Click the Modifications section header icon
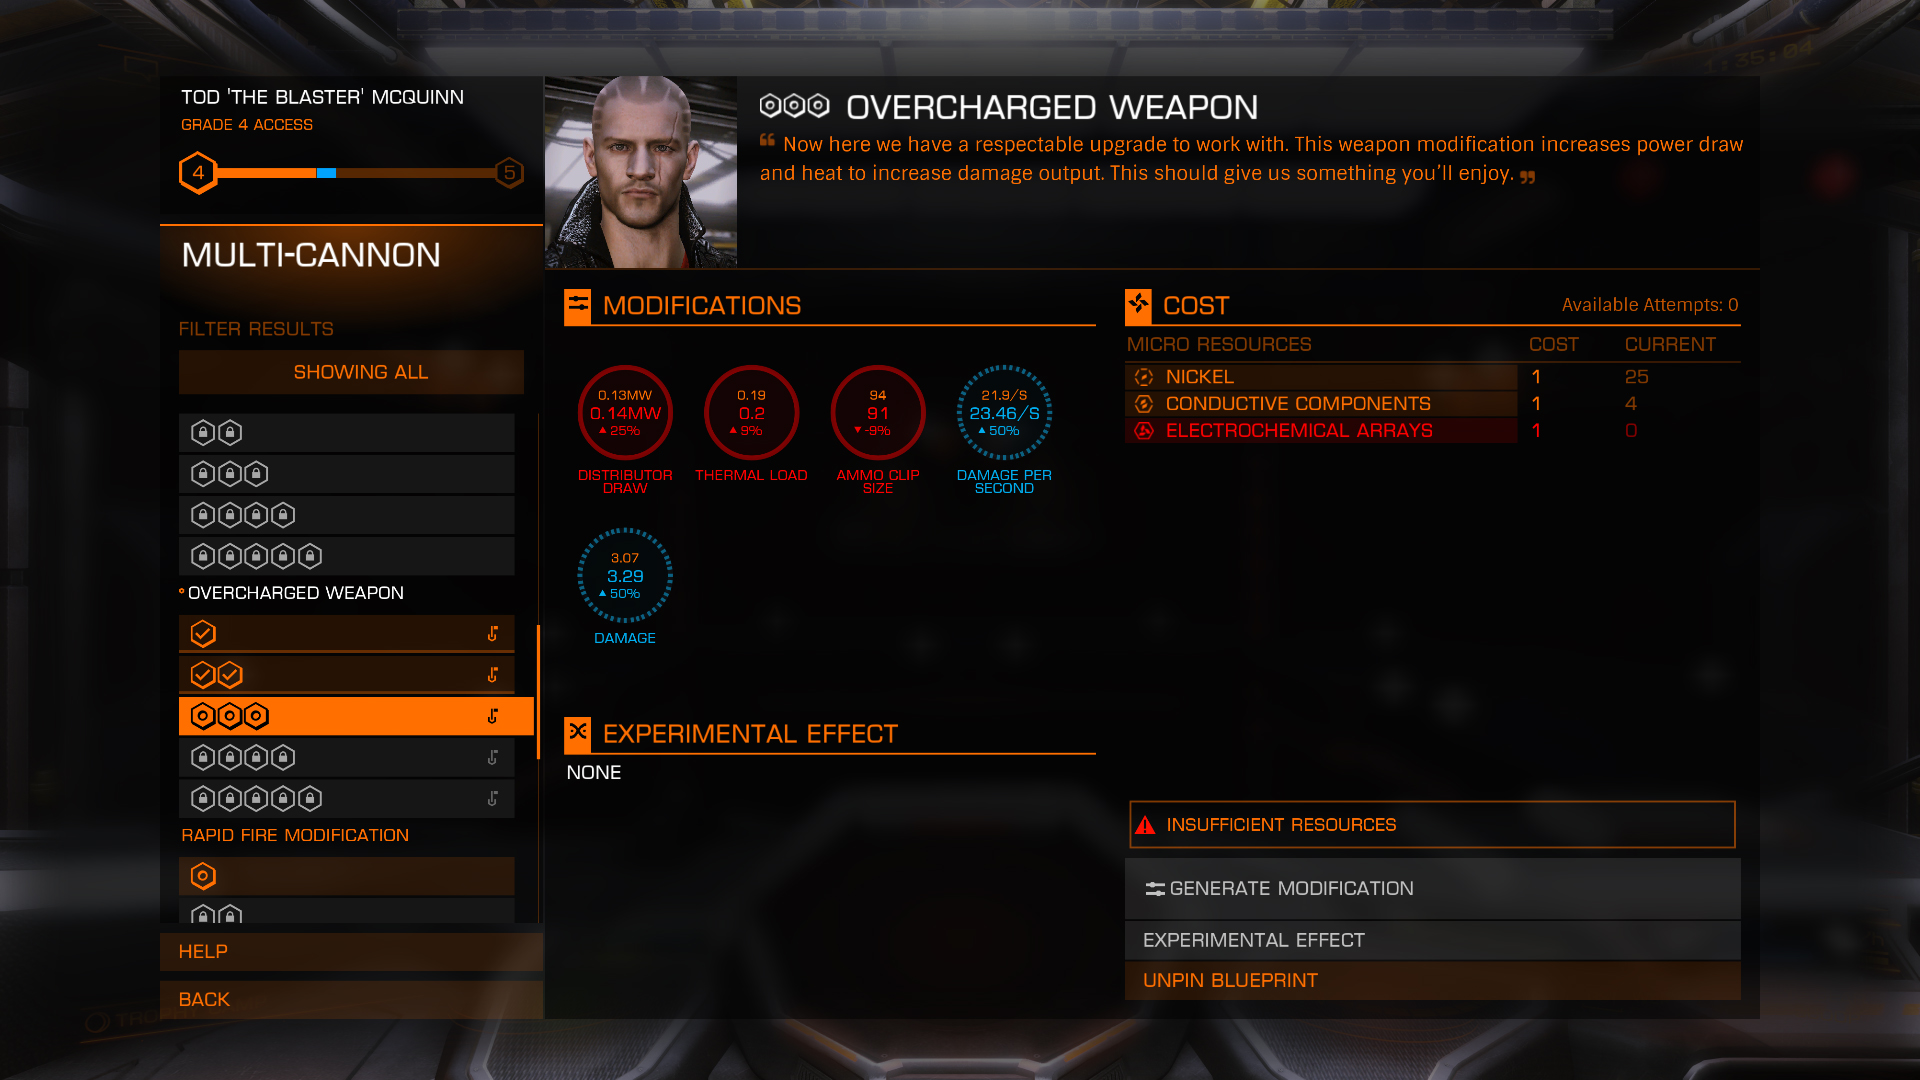This screenshot has width=1920, height=1080. click(578, 306)
